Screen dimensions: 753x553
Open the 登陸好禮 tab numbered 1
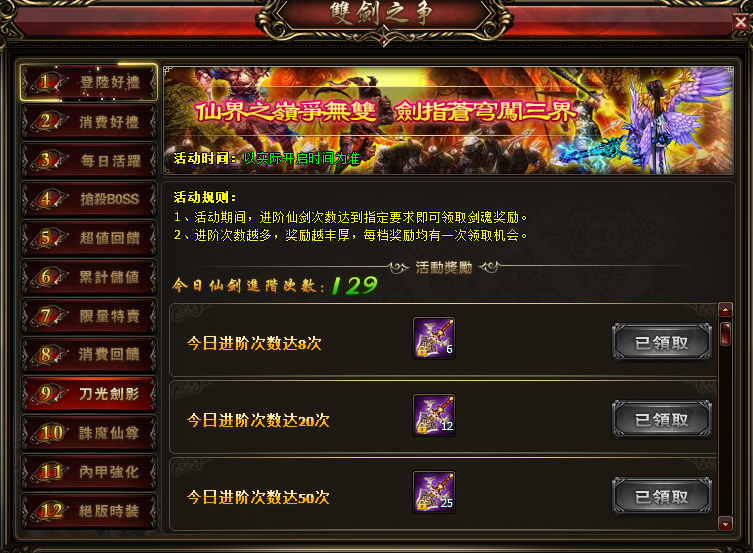click(x=89, y=82)
